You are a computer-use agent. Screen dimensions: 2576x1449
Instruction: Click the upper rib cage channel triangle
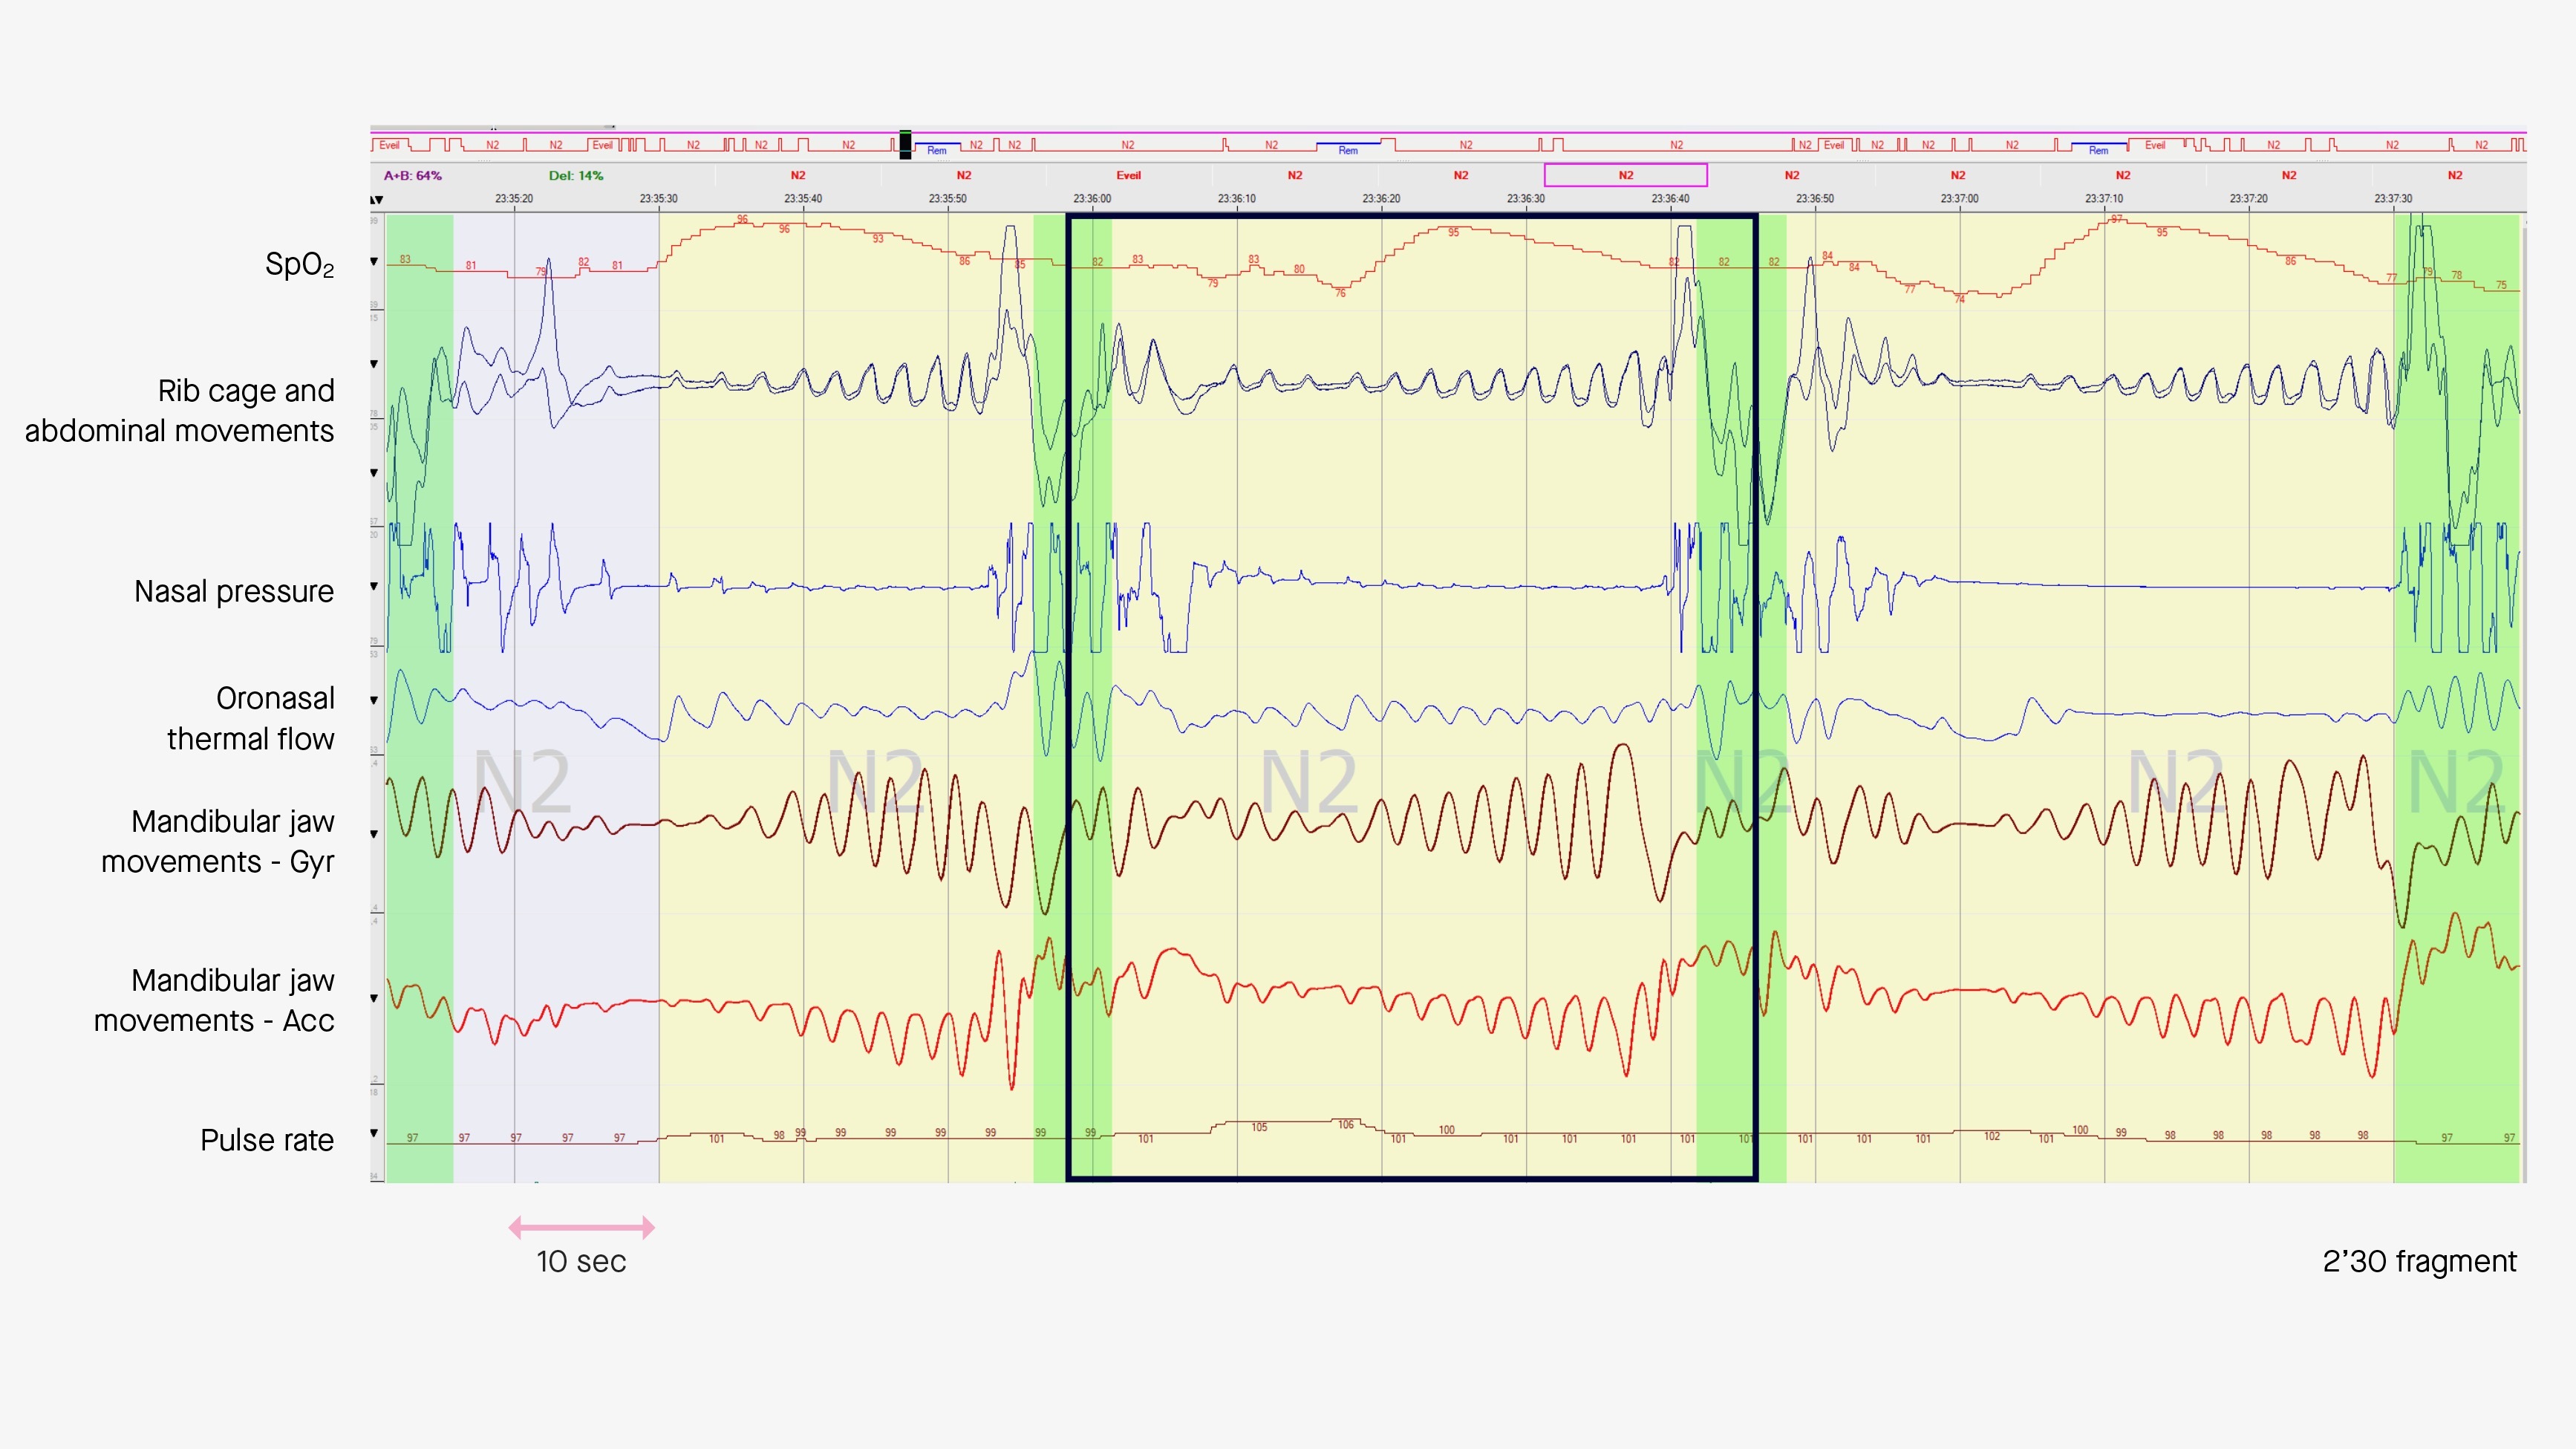(374, 364)
